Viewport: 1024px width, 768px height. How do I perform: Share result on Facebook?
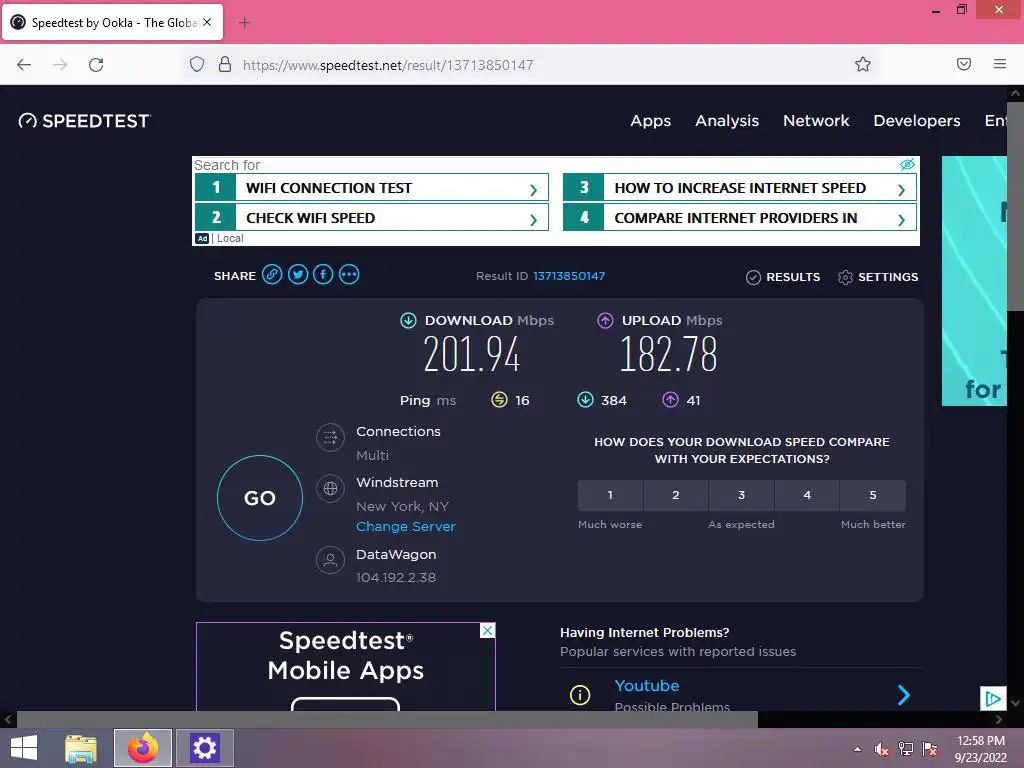pos(323,275)
